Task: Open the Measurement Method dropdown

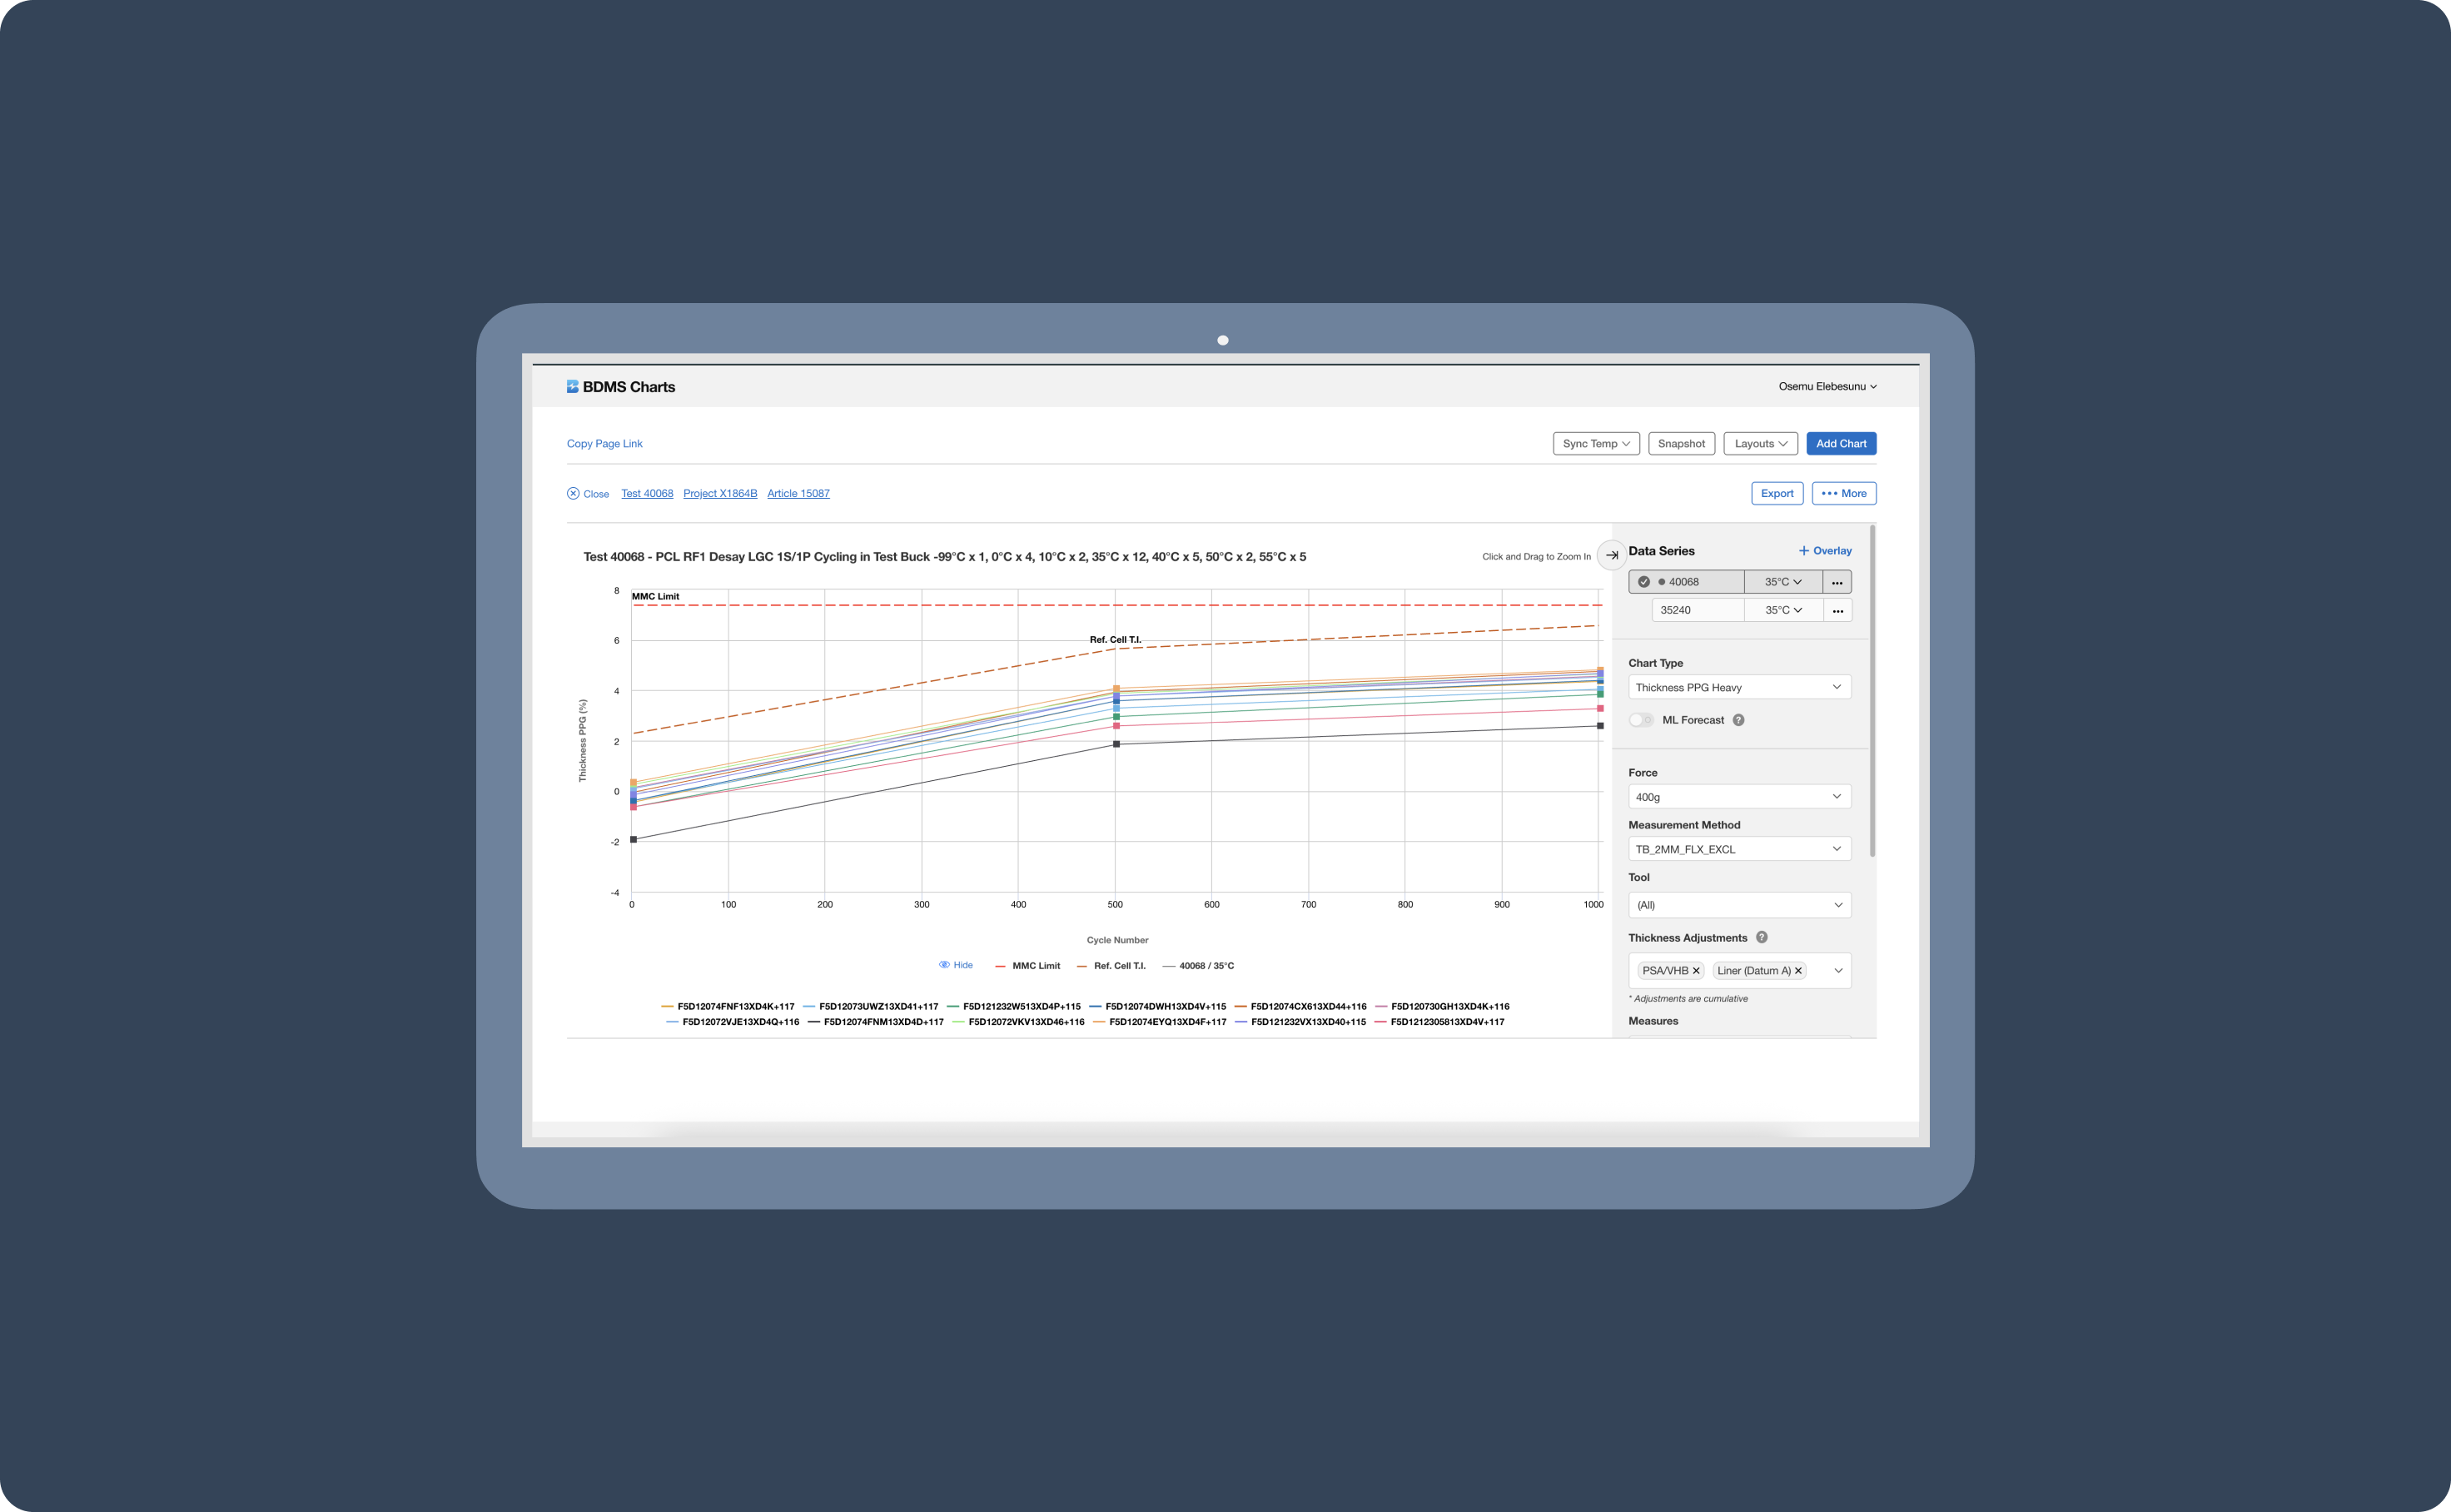Action: 1739,849
